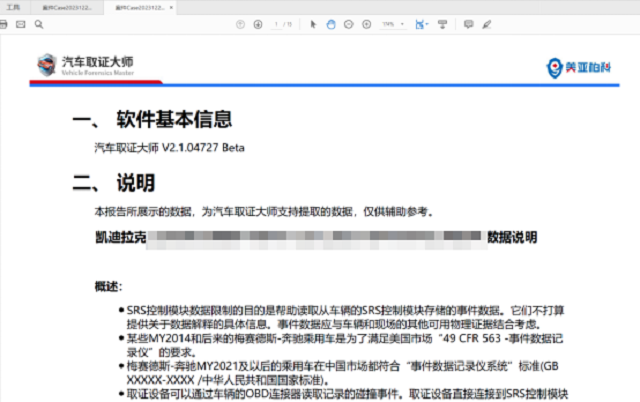Click the 汽车取证大师 logo
This screenshot has width=640, height=402.
(85, 65)
